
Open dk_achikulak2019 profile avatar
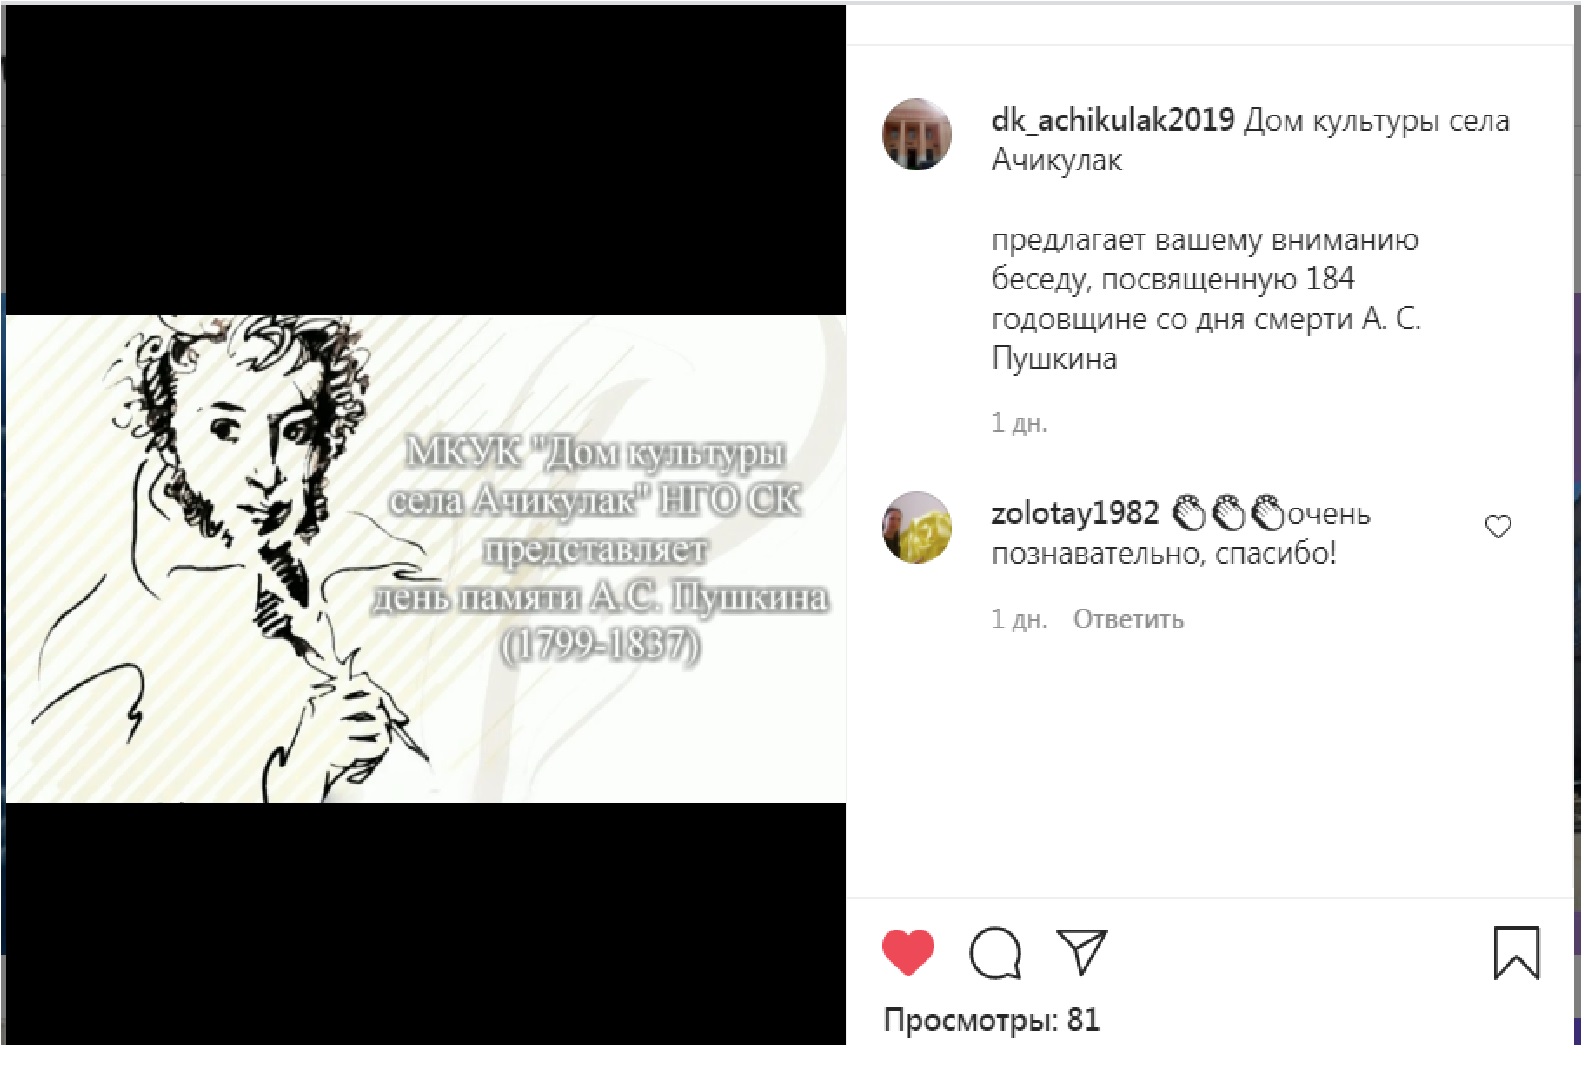[x=917, y=134]
